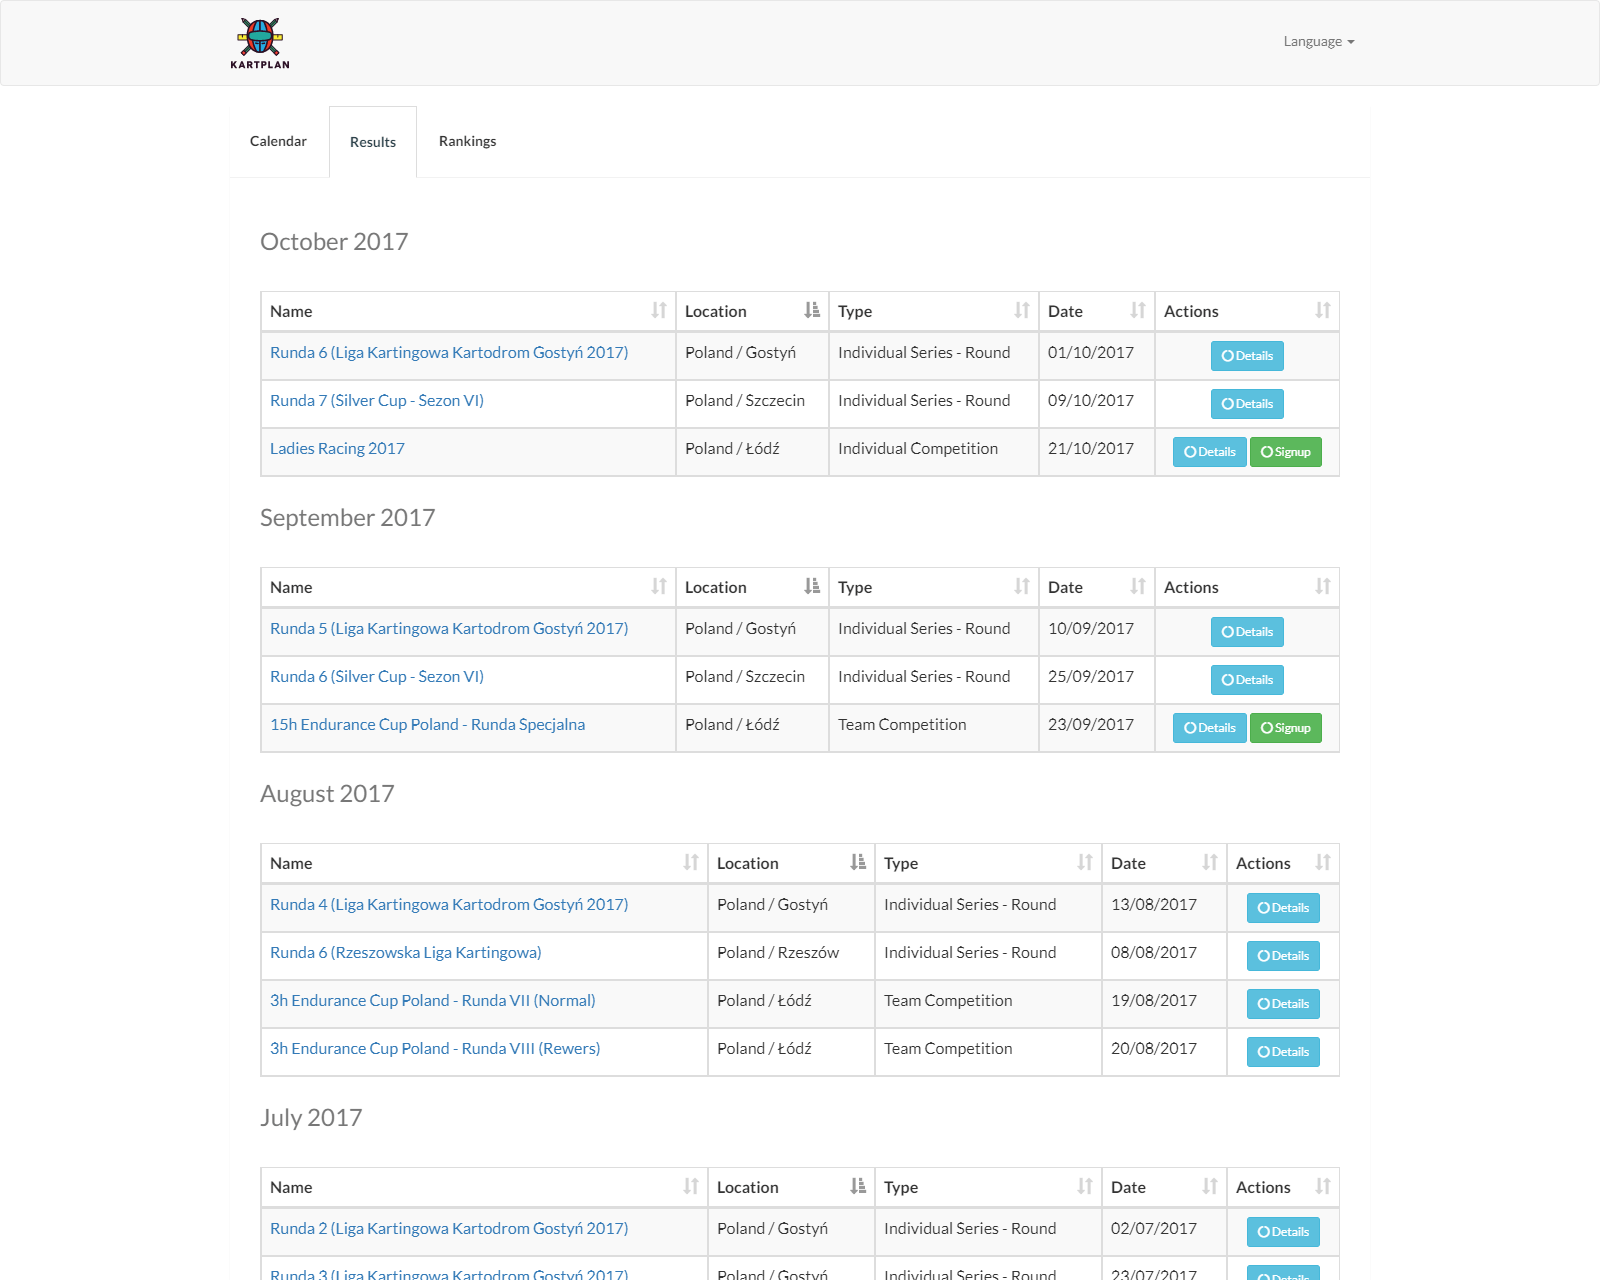1600x1280 pixels.
Task: Open 3h Endurance Cup Runda VII link
Action: click(432, 1001)
